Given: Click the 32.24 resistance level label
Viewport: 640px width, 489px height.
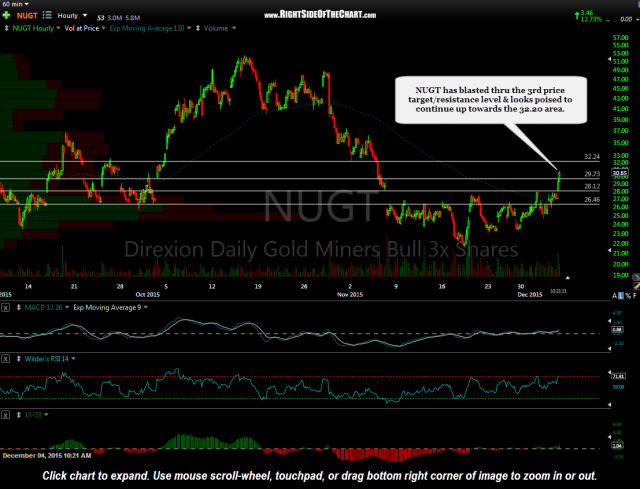Looking at the screenshot, I should pyautogui.click(x=592, y=157).
